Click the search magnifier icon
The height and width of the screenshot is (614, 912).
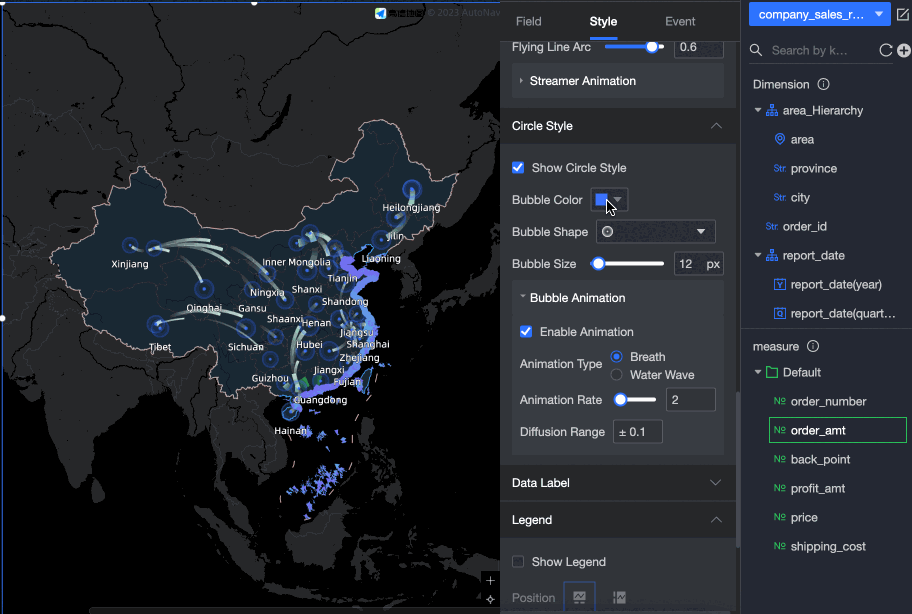(x=756, y=50)
